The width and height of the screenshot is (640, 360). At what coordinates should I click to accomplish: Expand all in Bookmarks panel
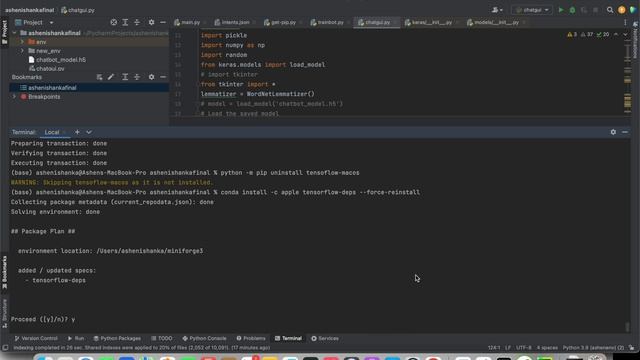tap(125, 77)
